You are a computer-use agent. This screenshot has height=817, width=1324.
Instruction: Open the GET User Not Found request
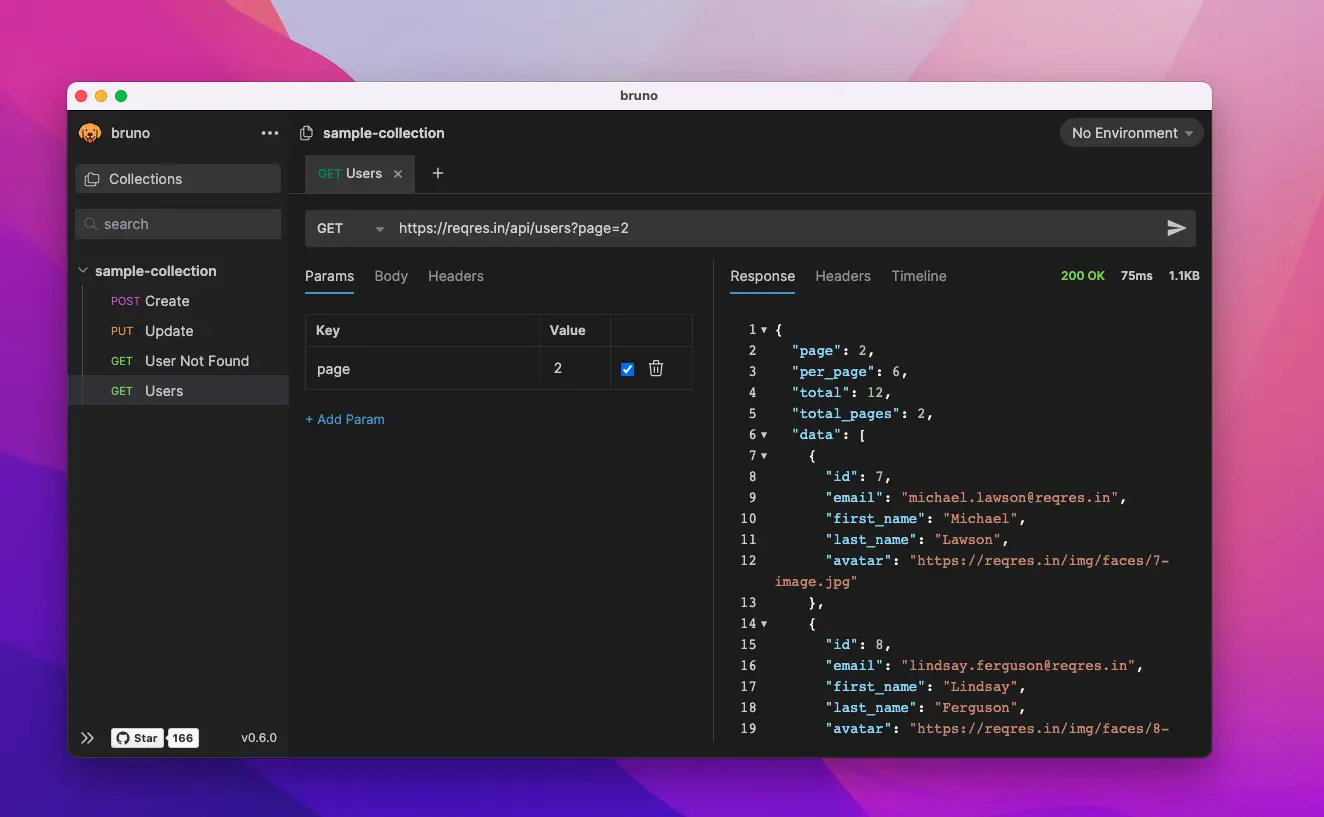tap(178, 361)
